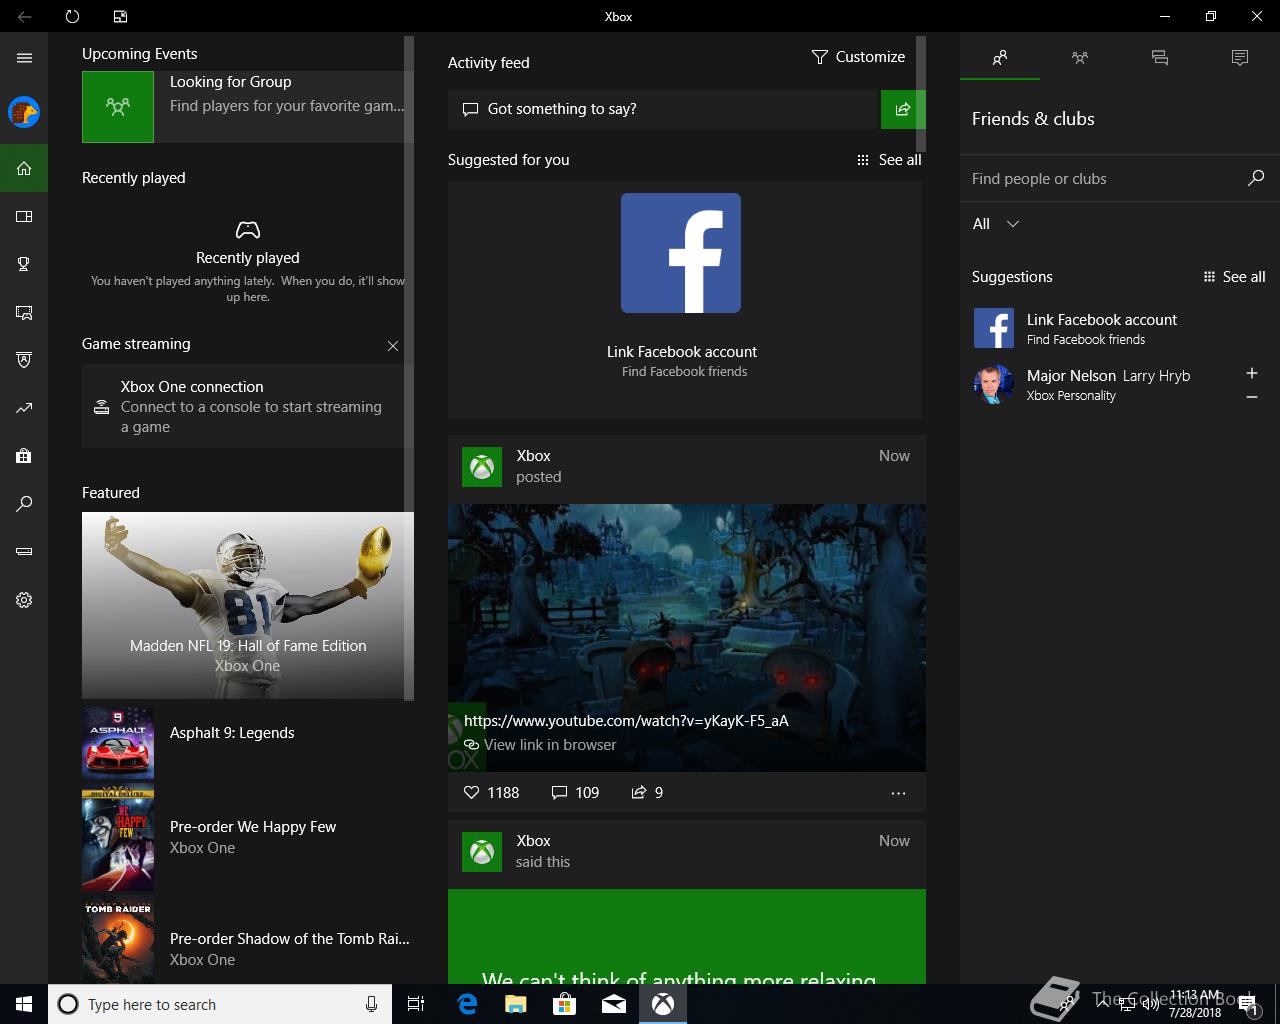Click the left column scrollbar

408,368
